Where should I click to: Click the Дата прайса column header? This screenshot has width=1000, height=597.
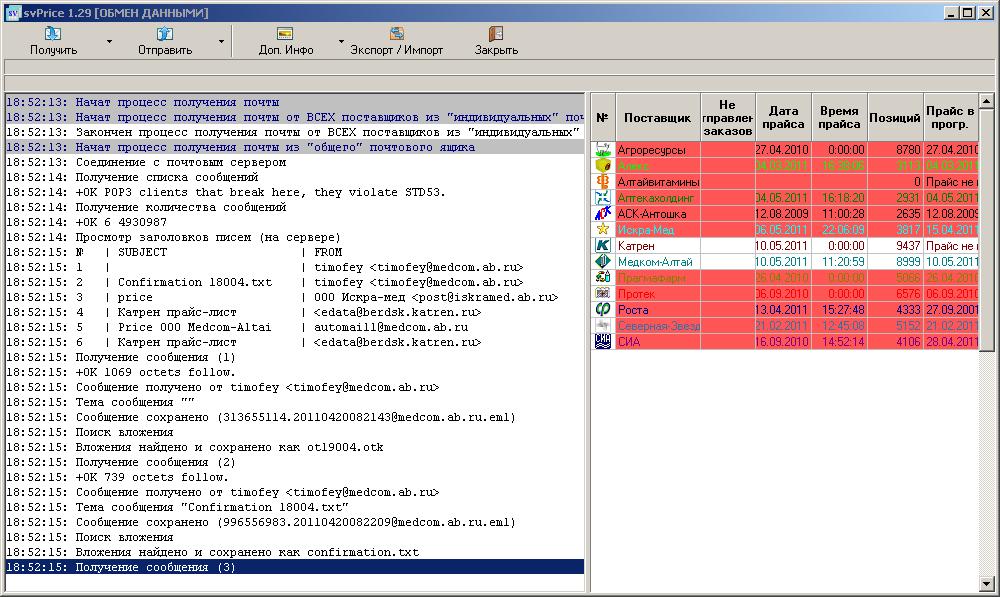coord(784,118)
